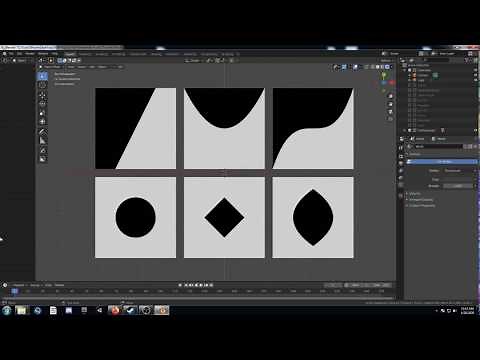
Task: Click the zoom view navigation icon
Action: (390, 96)
